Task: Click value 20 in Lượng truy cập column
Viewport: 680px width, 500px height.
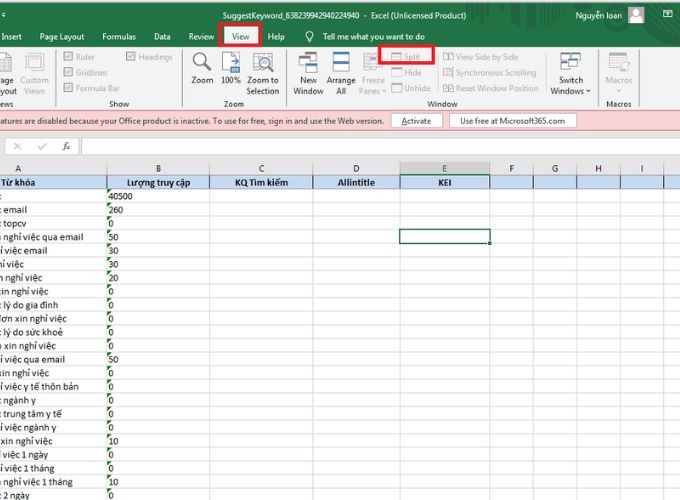Action: click(158, 278)
